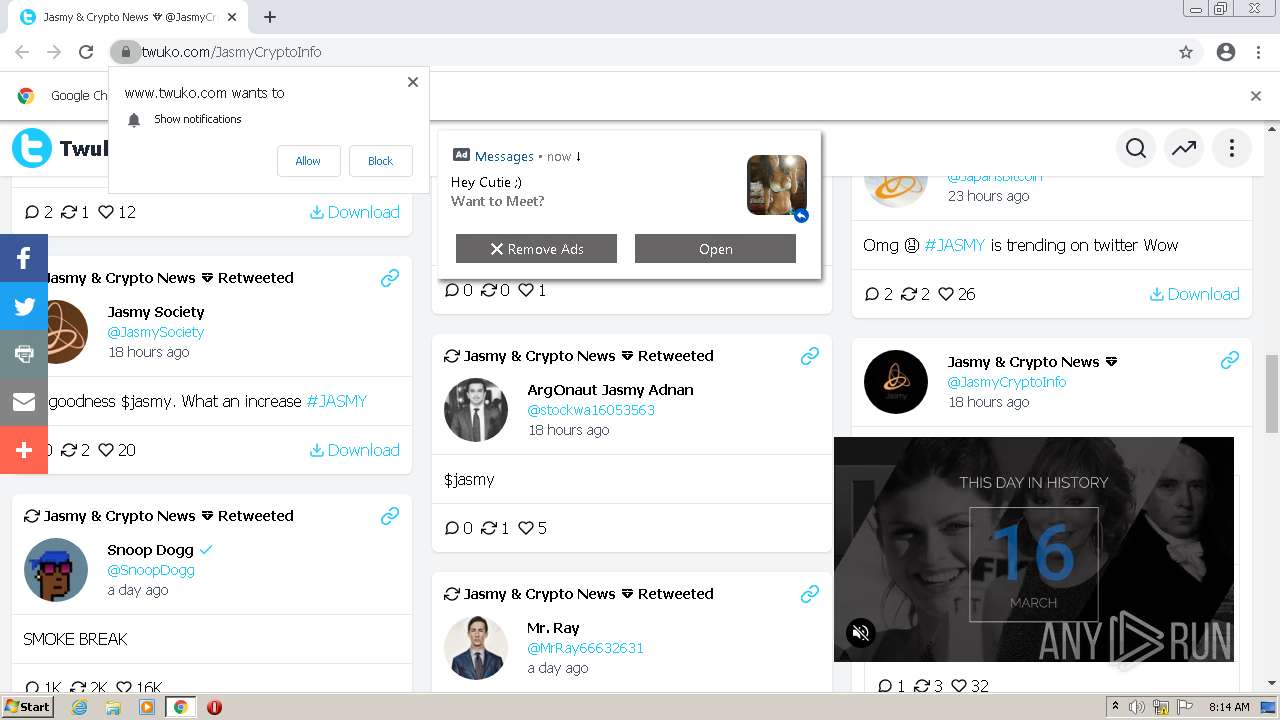The height and width of the screenshot is (720, 1280).
Task: Open @MrRay66632631 profile link
Action: click(585, 648)
